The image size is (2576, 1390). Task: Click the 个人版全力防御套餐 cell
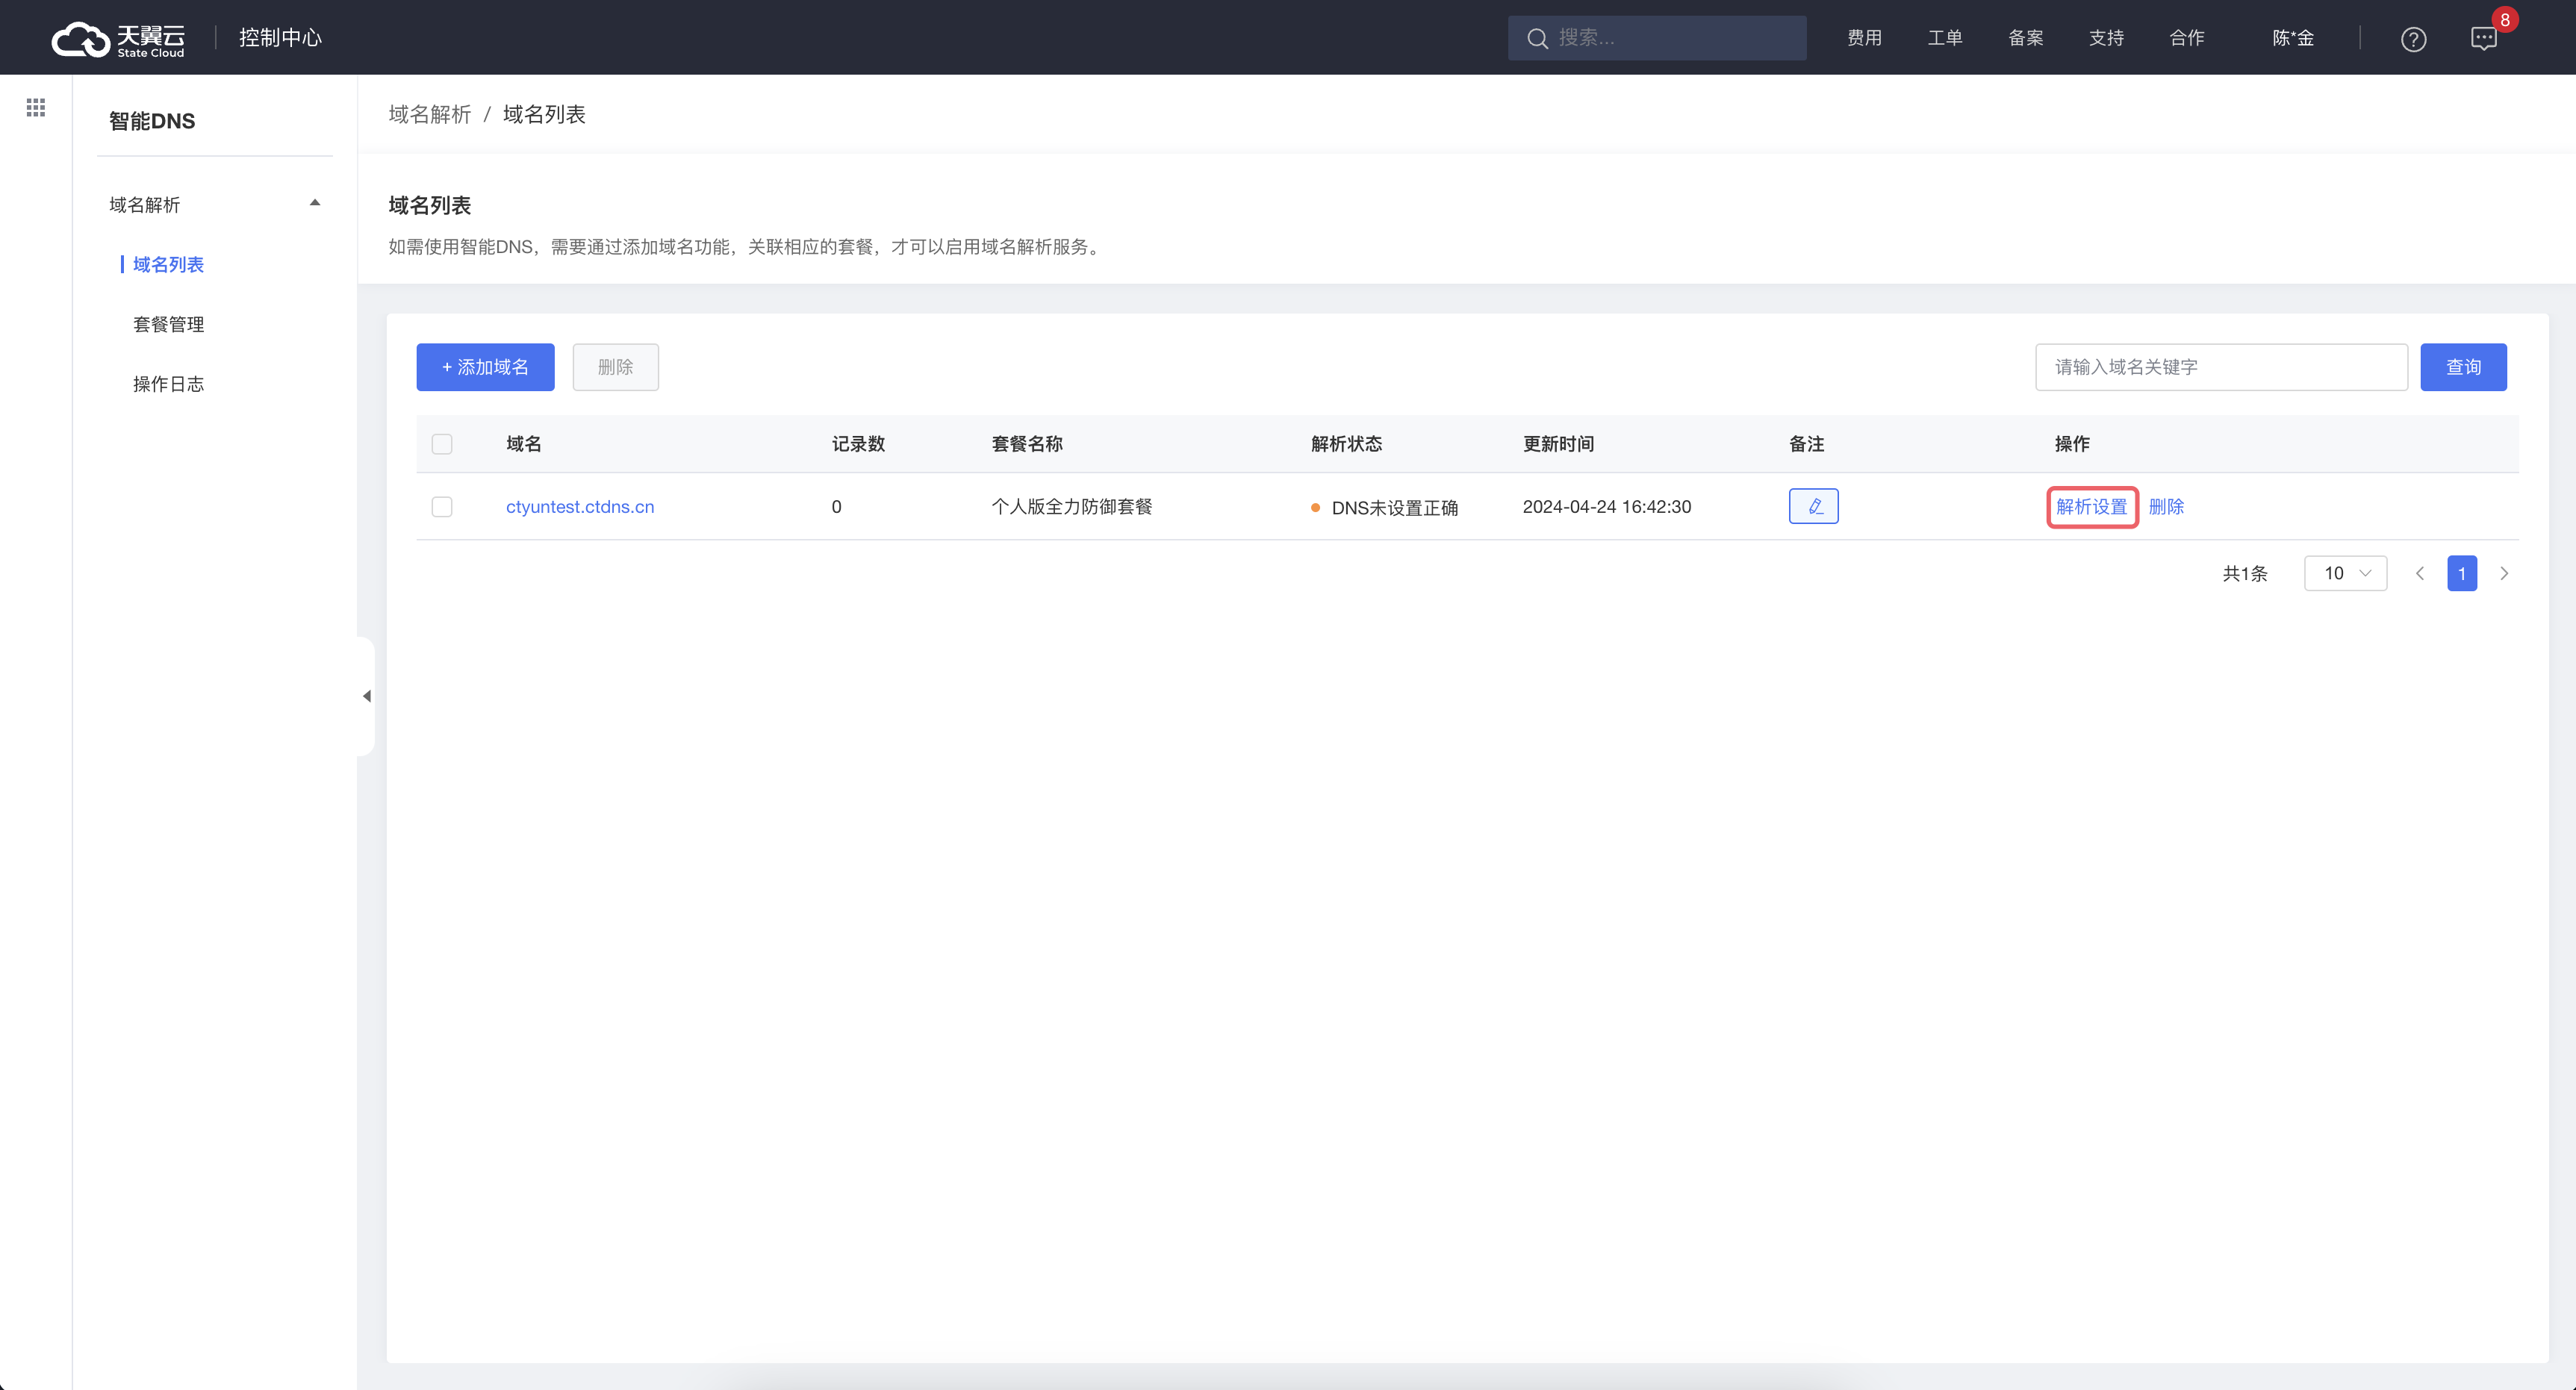[1072, 506]
